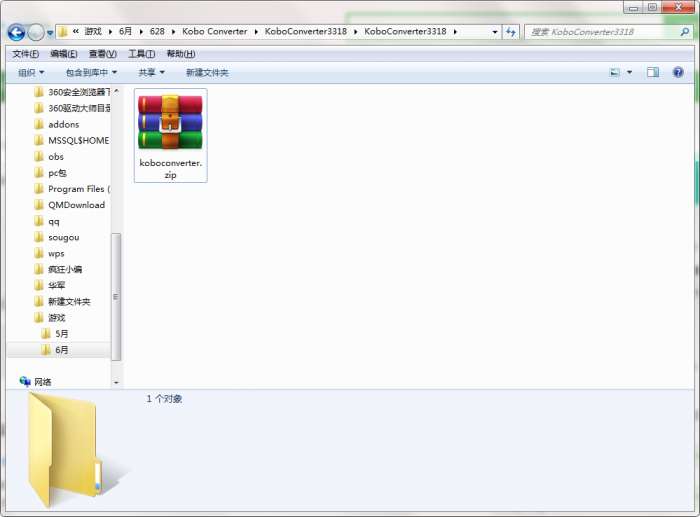Open the recent pages dropdown arrow
Image resolution: width=700 pixels, height=517 pixels.
(50, 33)
